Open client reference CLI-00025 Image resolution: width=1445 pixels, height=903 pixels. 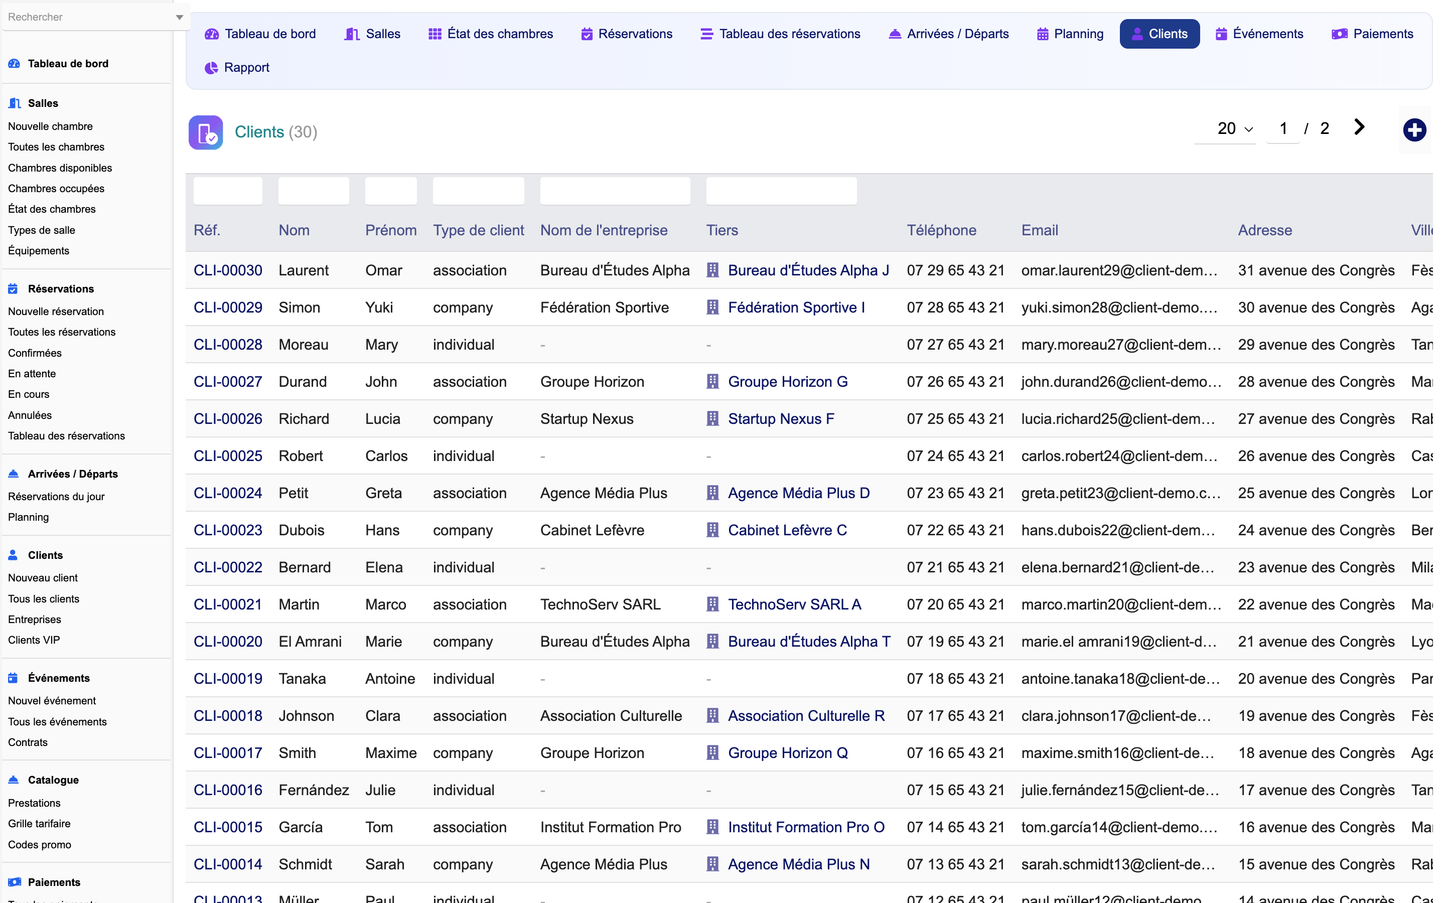click(228, 456)
